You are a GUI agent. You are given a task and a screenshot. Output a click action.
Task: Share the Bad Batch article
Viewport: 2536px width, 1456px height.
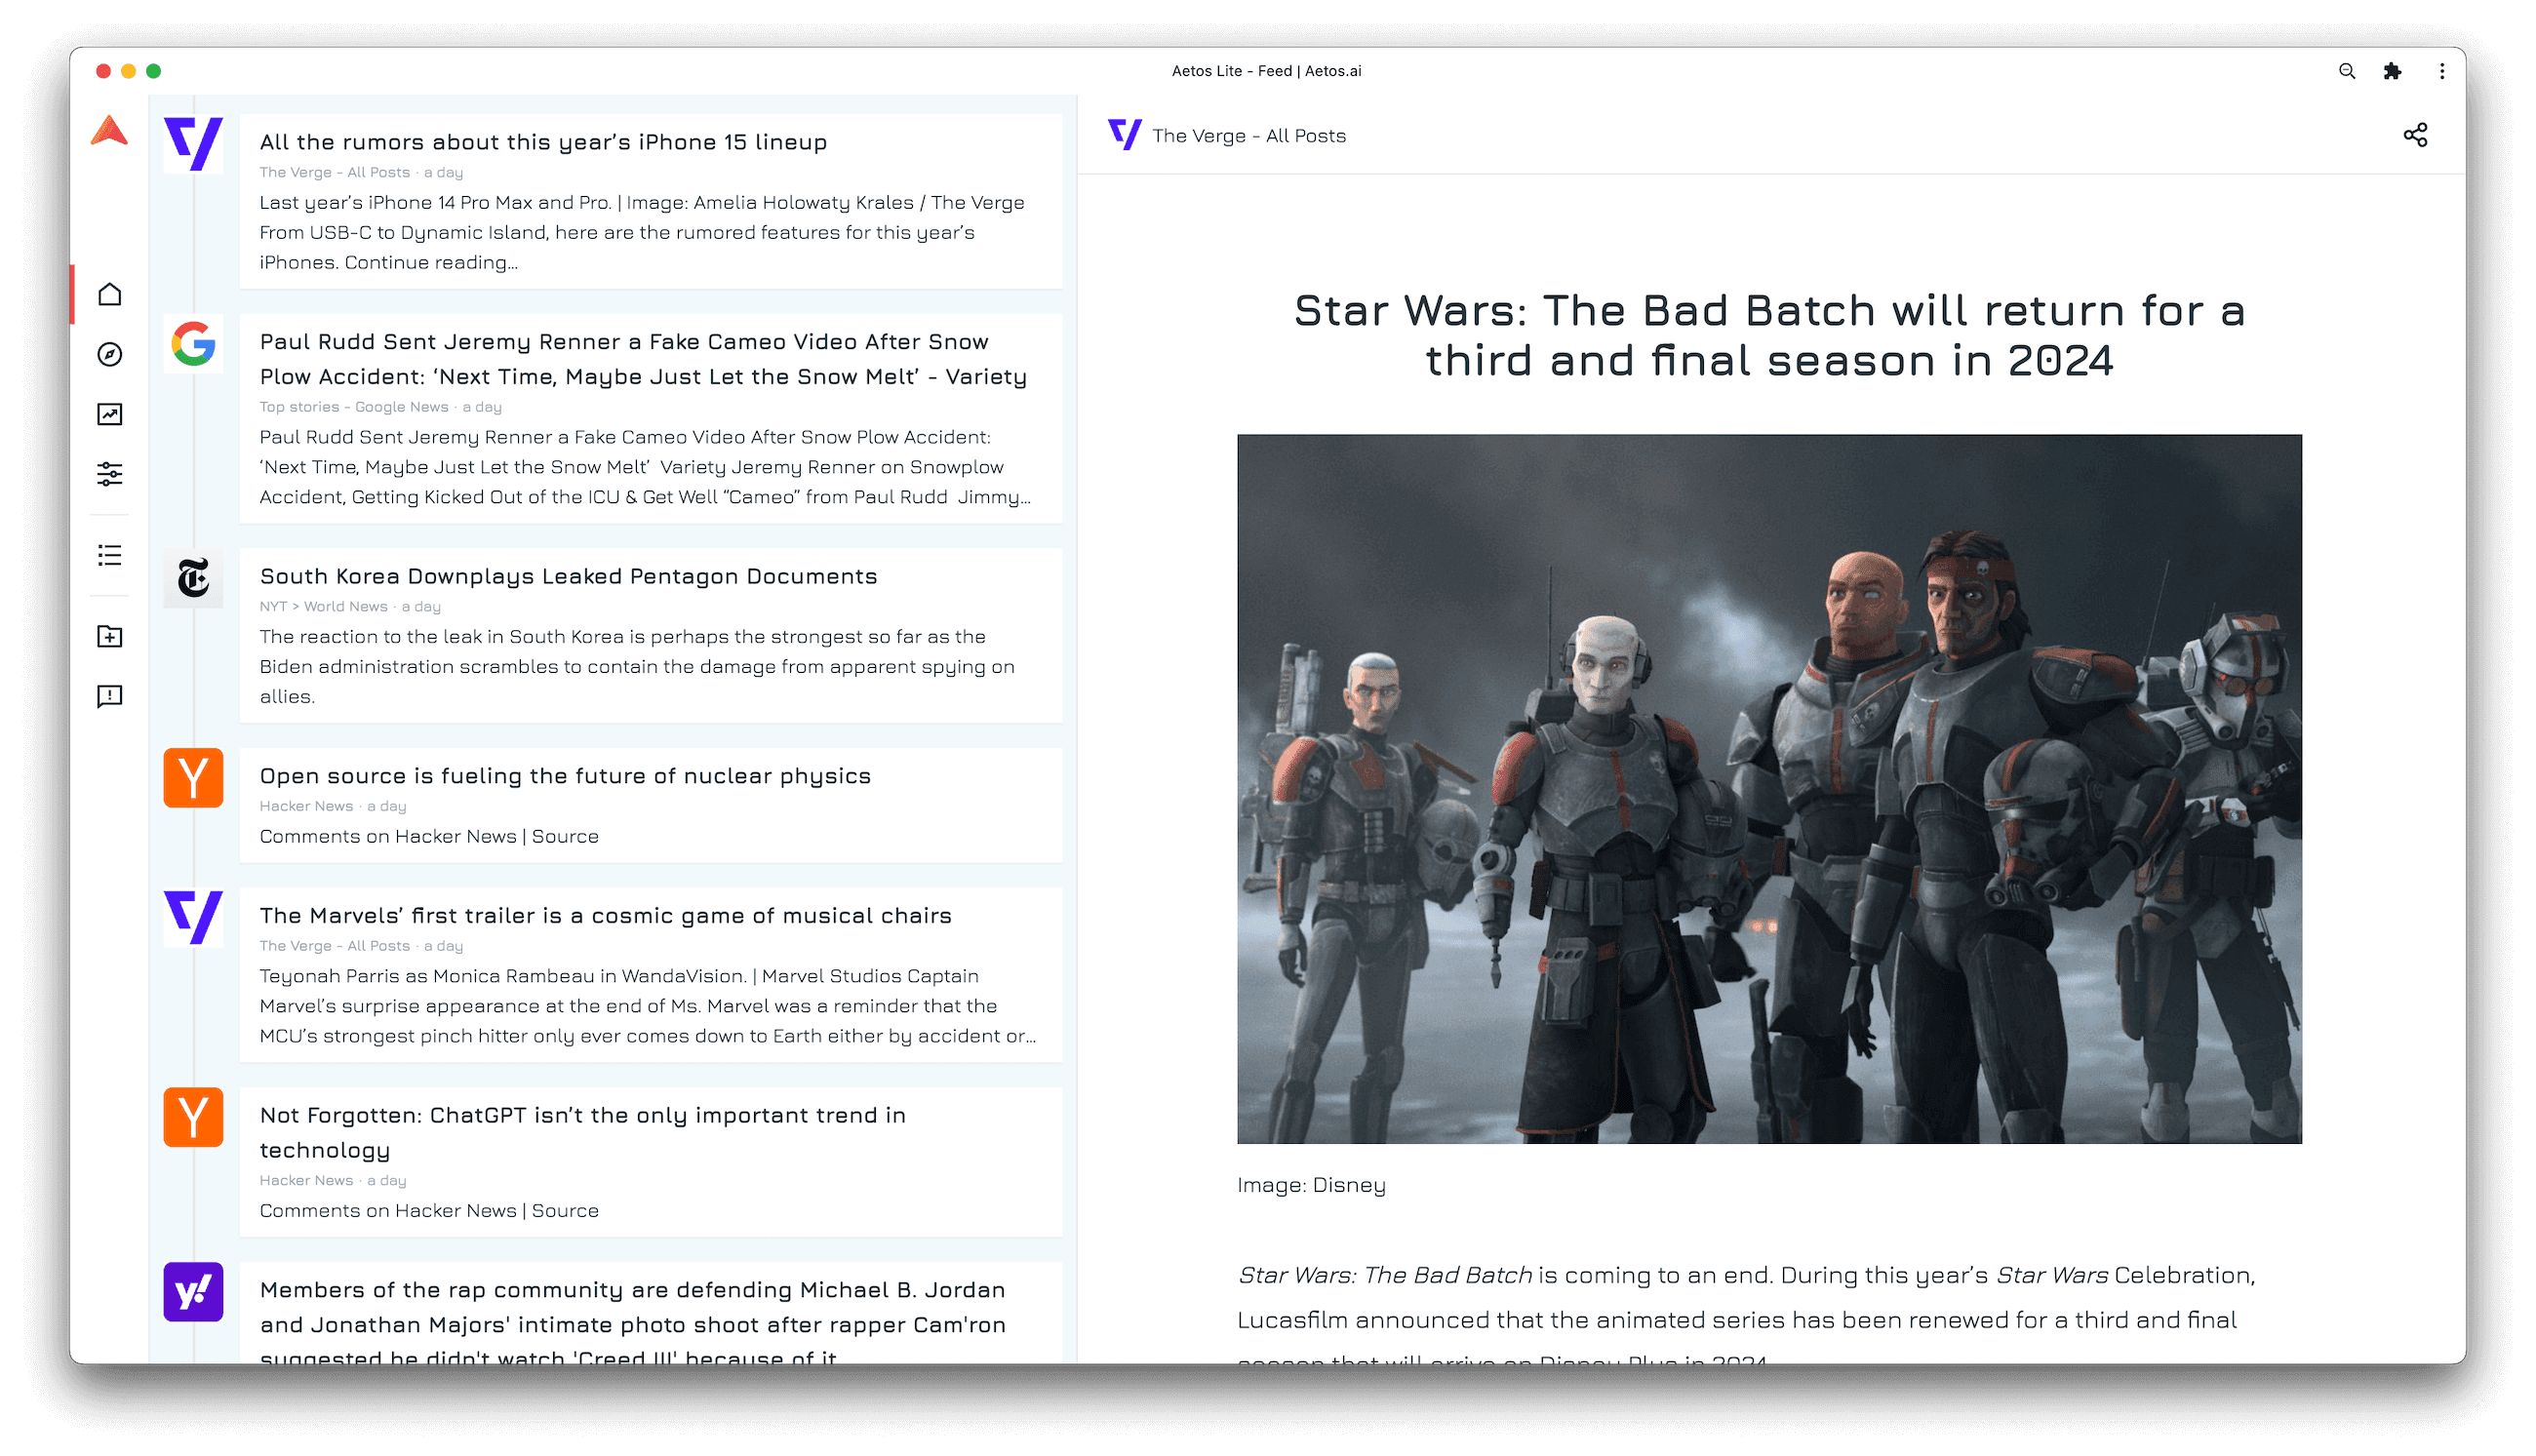coord(2415,134)
